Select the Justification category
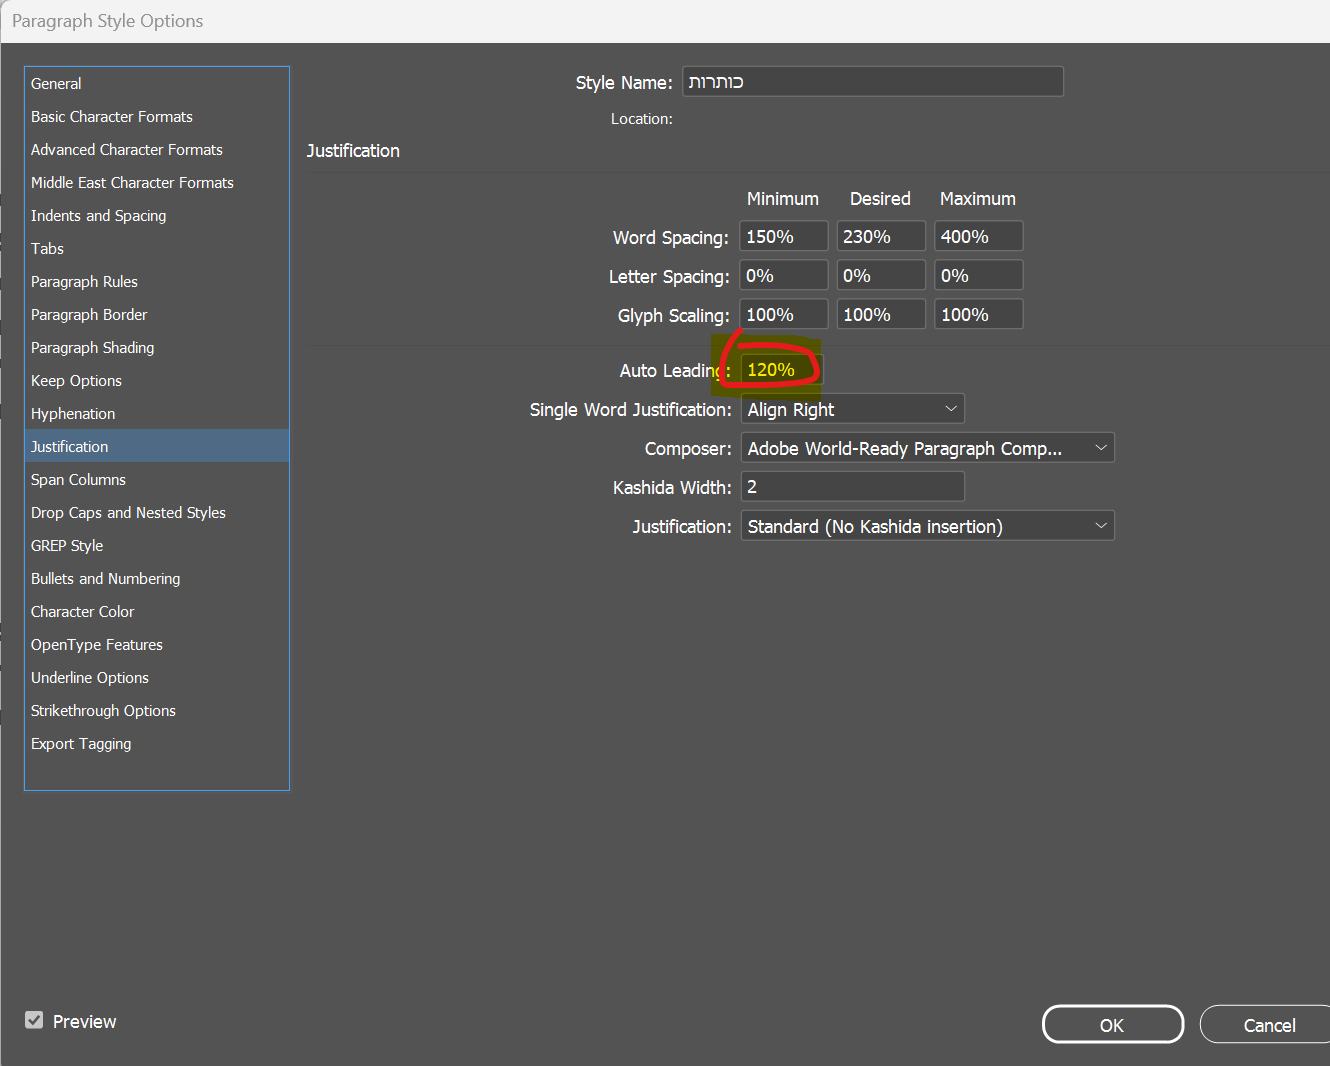The width and height of the screenshot is (1330, 1066). pyautogui.click(x=157, y=446)
